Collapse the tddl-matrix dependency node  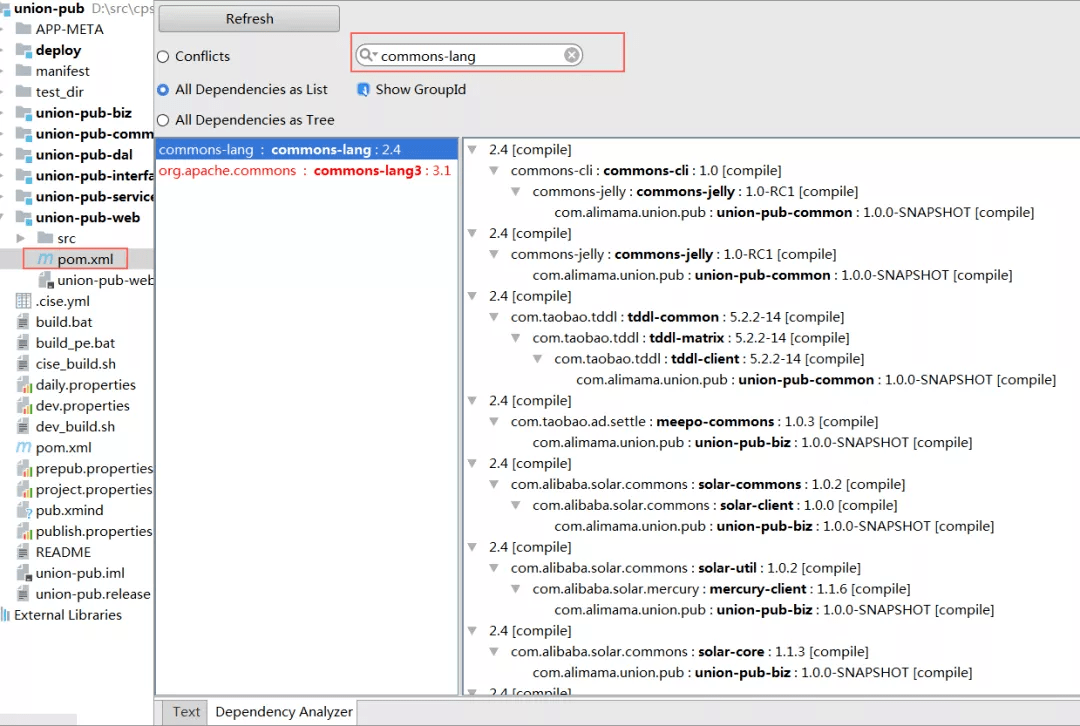516,338
